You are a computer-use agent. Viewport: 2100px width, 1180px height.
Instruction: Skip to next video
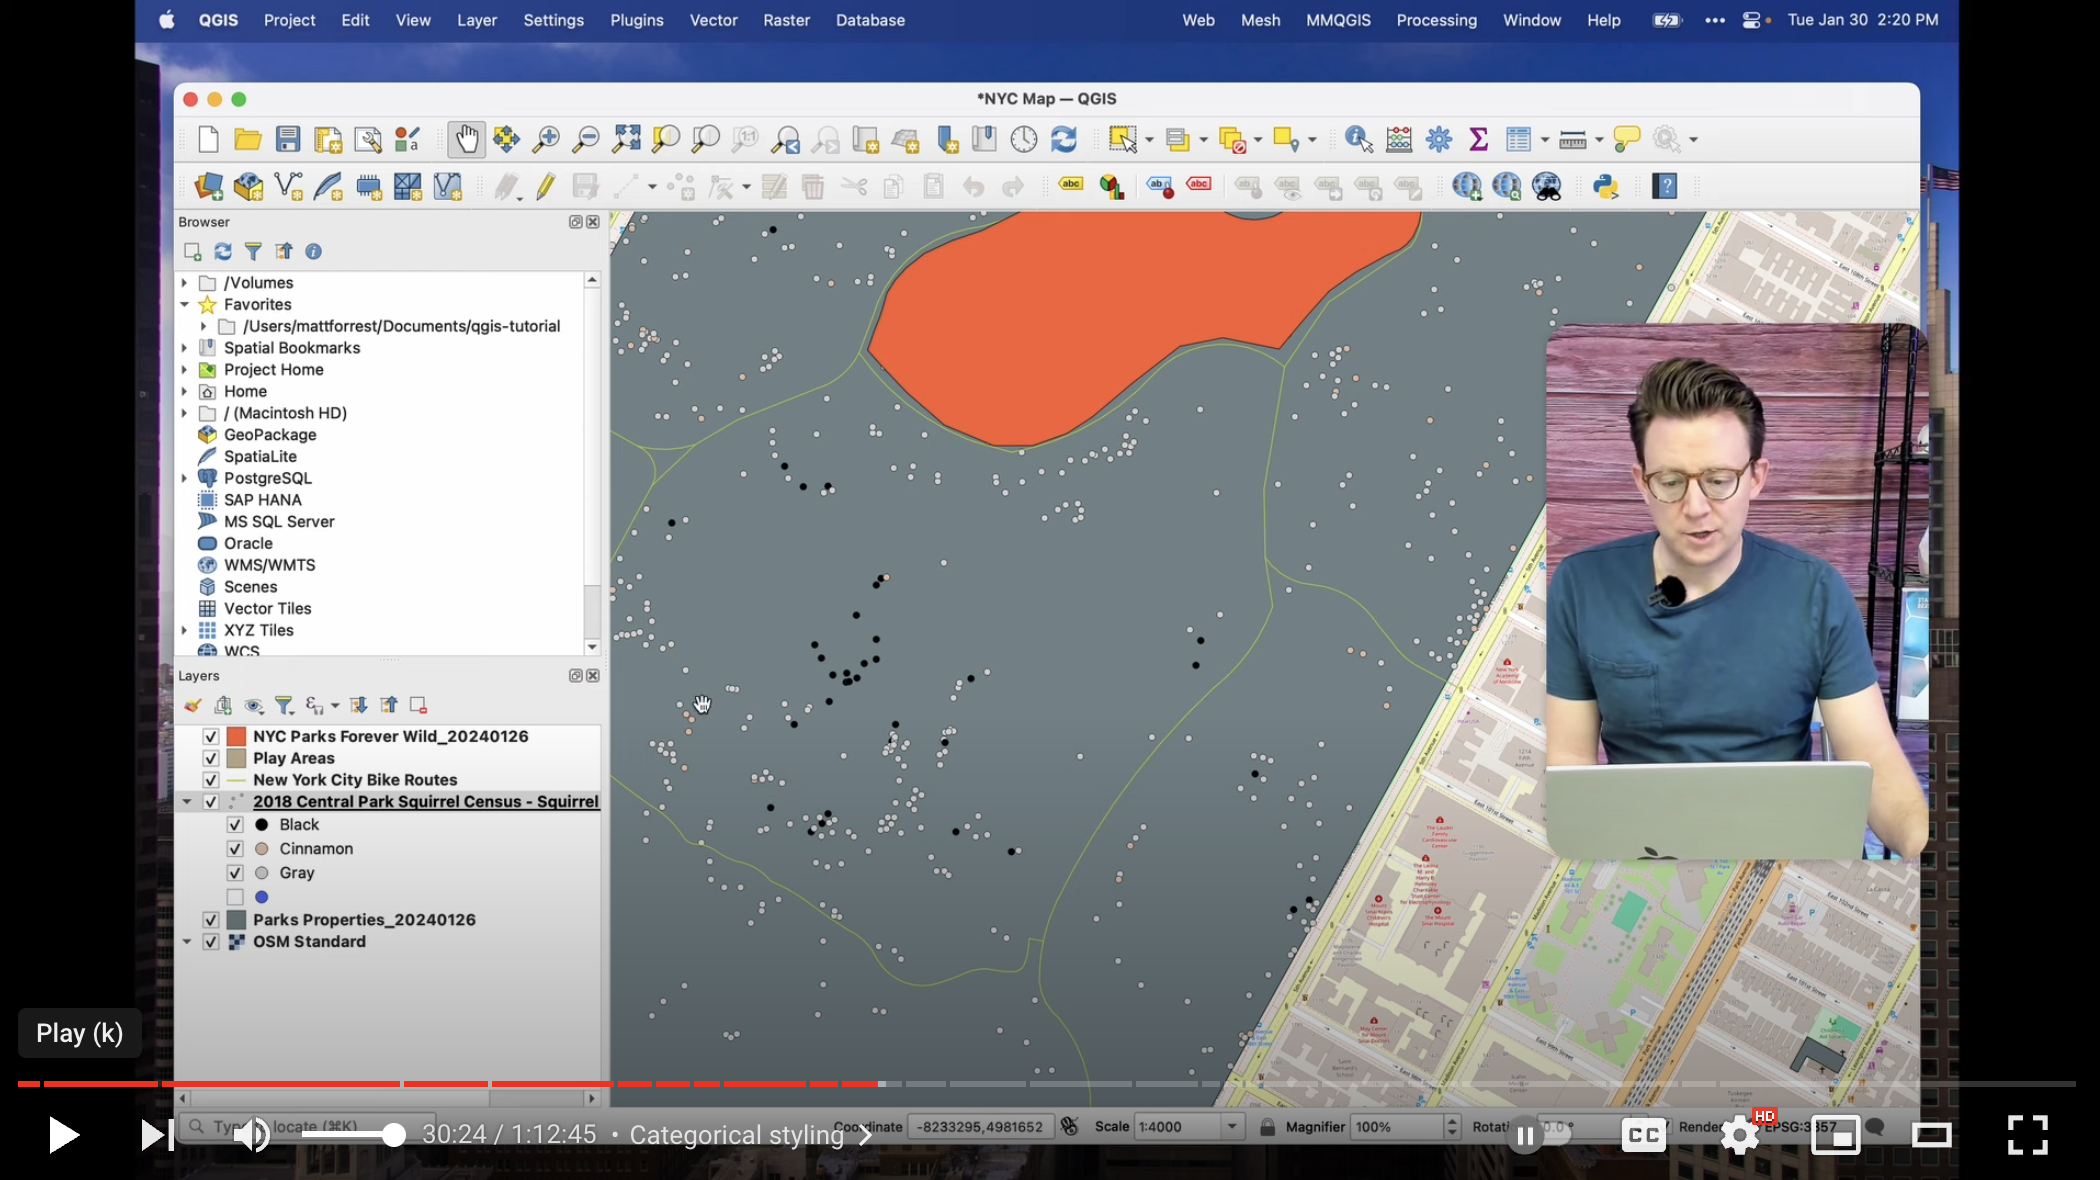point(157,1135)
